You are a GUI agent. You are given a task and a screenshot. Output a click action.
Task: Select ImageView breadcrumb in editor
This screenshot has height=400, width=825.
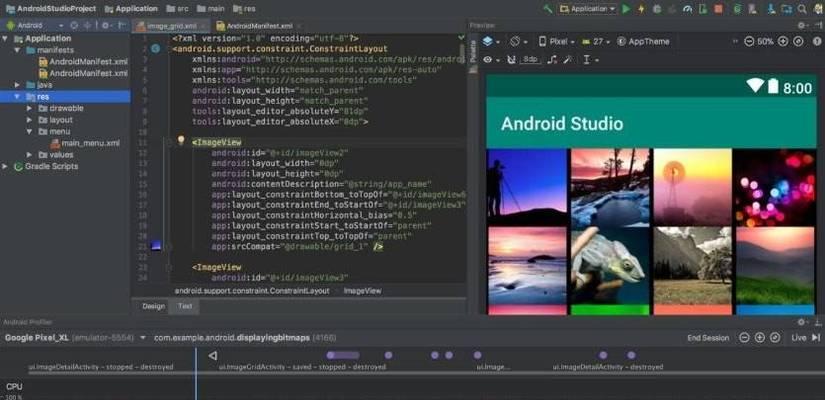(x=363, y=291)
